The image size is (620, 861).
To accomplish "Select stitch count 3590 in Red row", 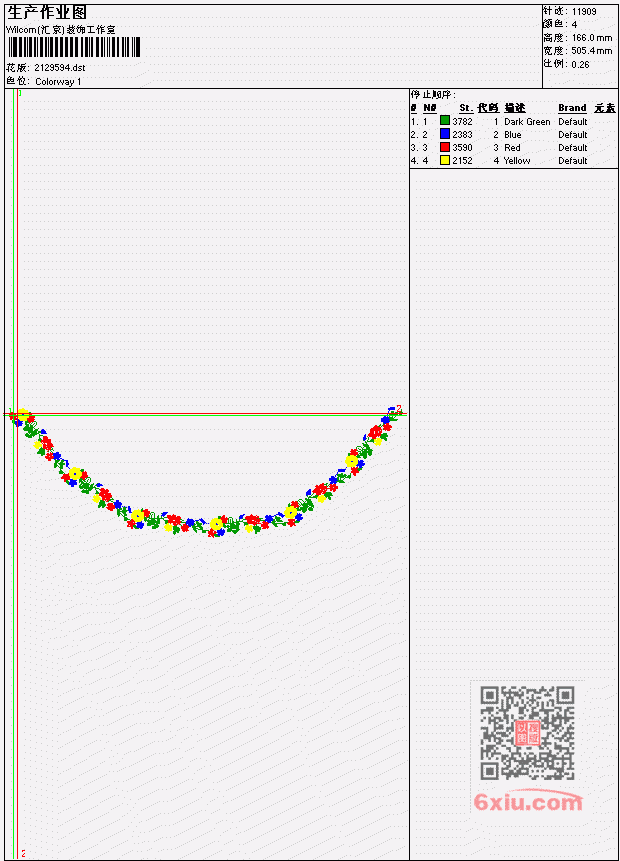I will [x=462, y=148].
